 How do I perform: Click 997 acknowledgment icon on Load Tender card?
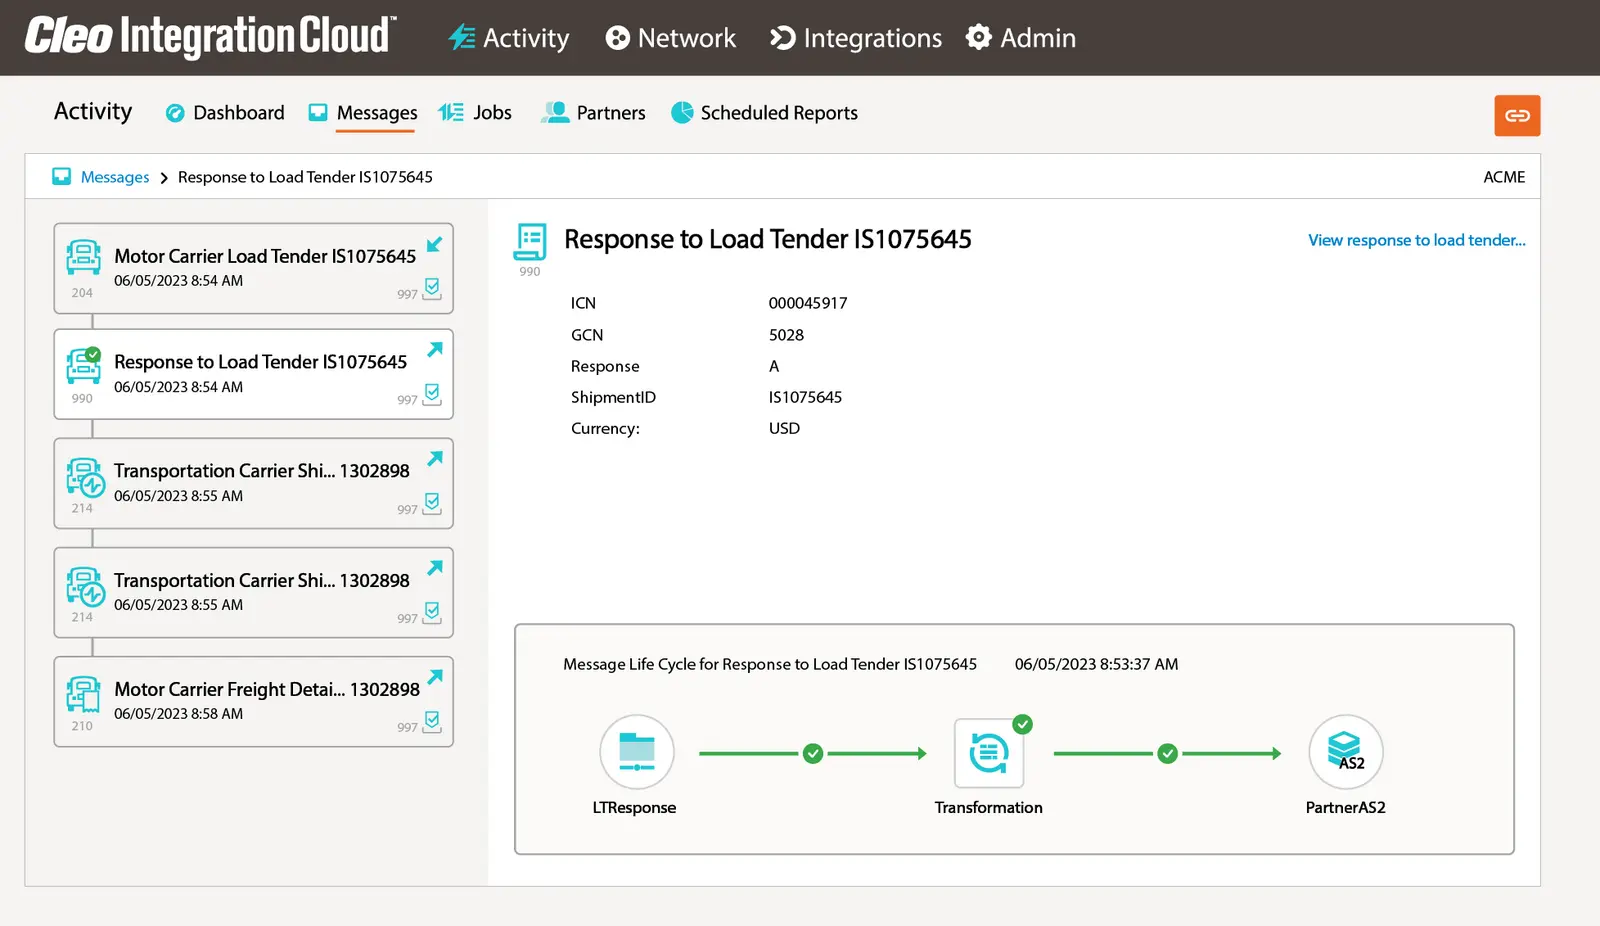coord(432,289)
